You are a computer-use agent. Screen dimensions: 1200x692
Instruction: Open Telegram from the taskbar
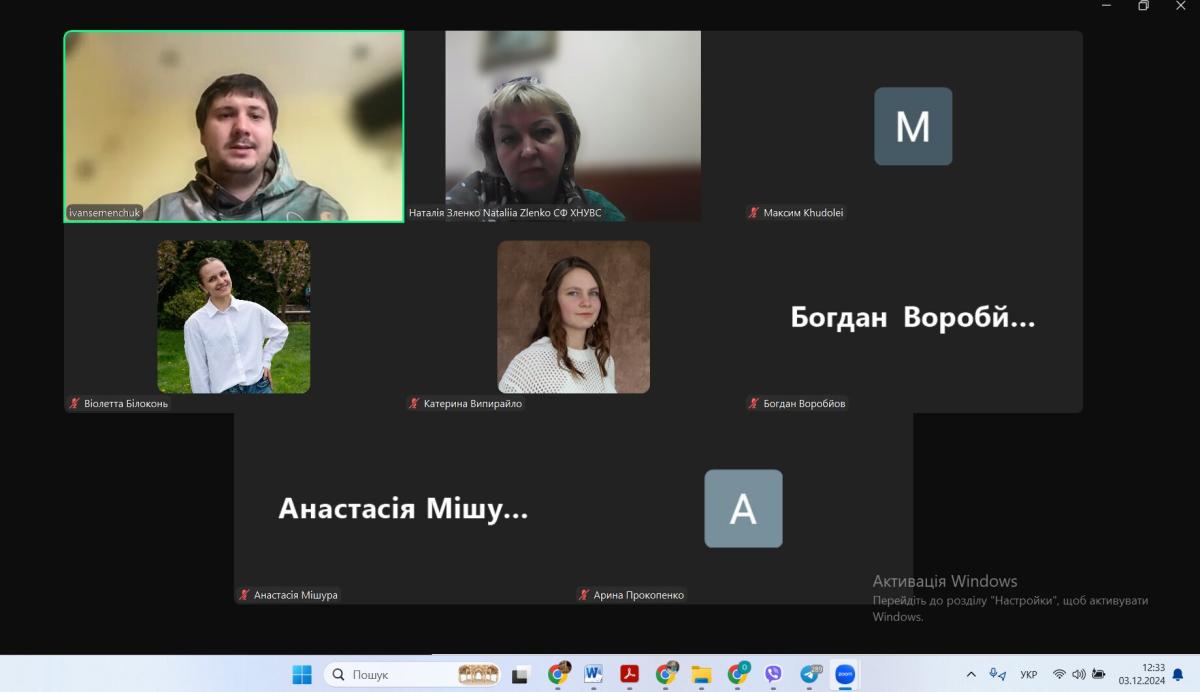(809, 675)
